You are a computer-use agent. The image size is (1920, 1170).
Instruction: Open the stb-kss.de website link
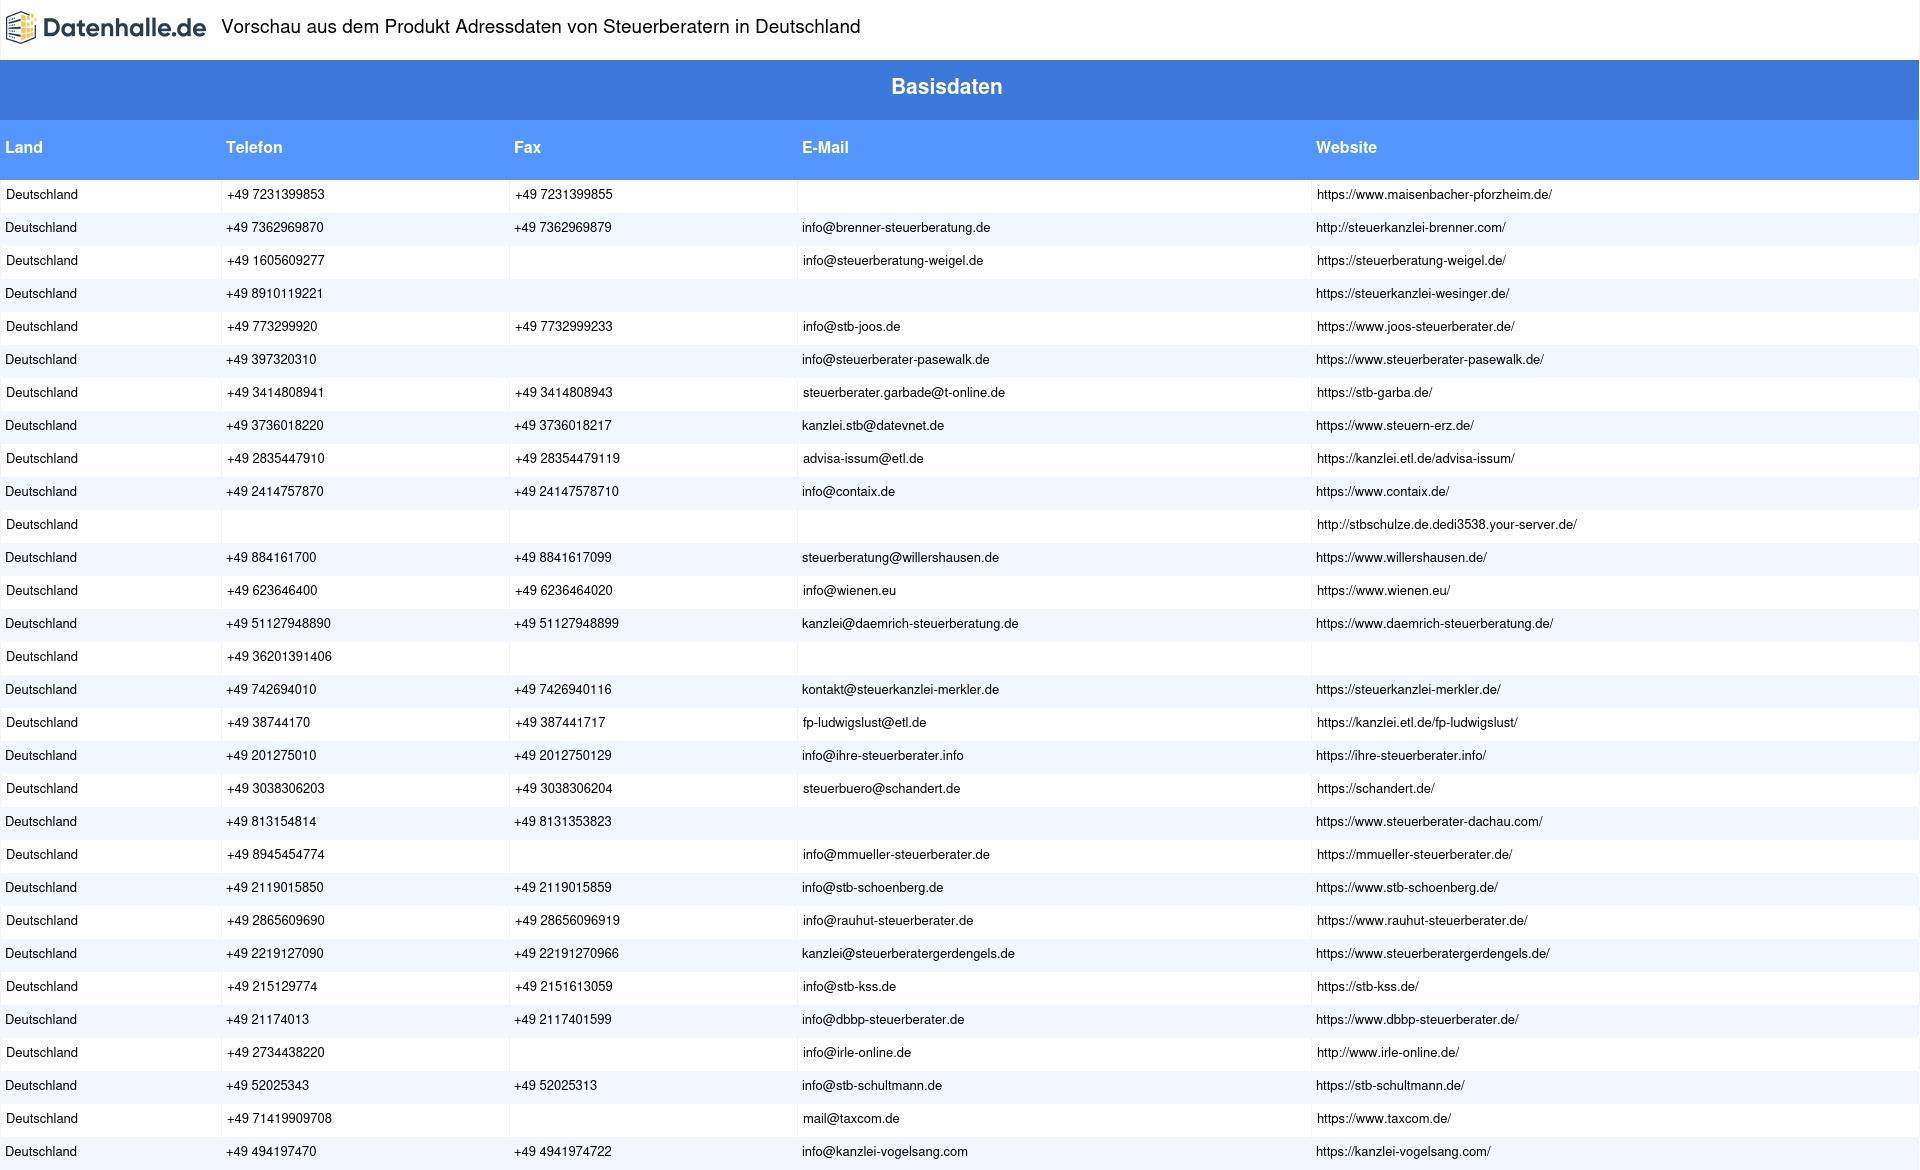pos(1368,987)
